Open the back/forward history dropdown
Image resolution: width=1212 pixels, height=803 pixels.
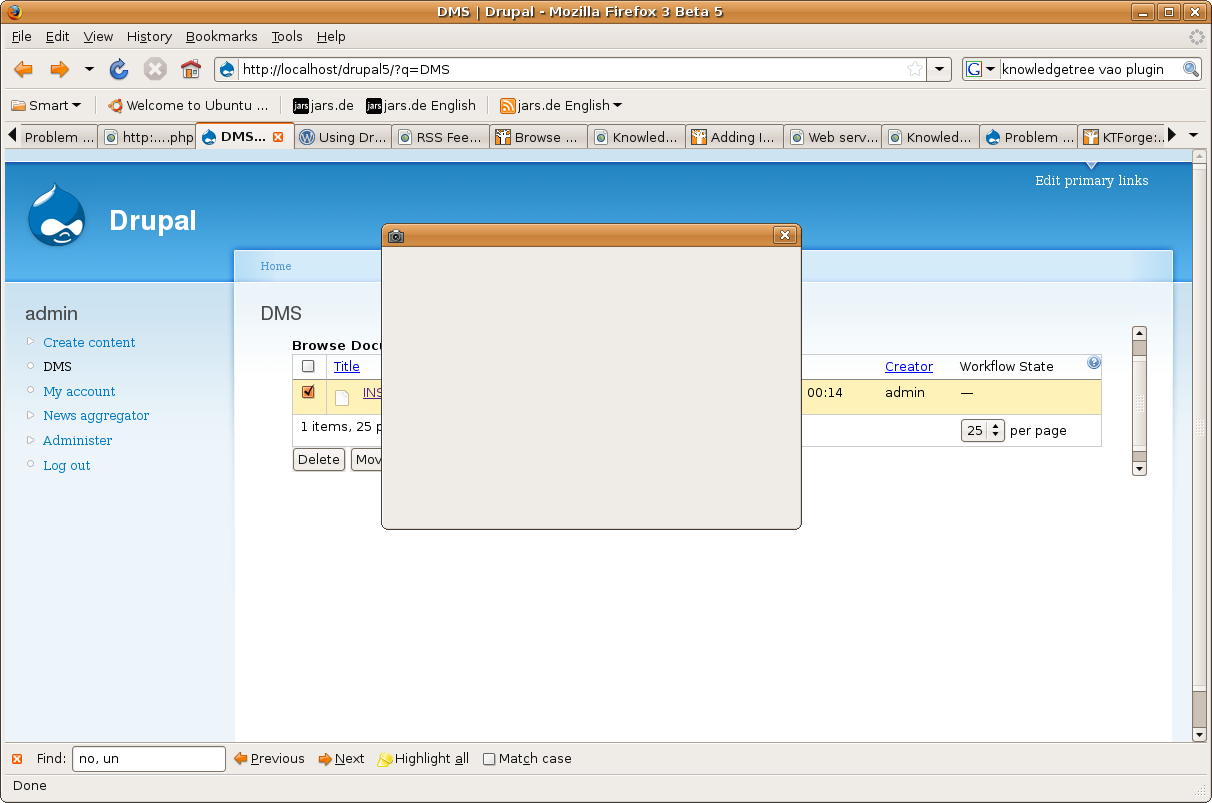pos(89,69)
